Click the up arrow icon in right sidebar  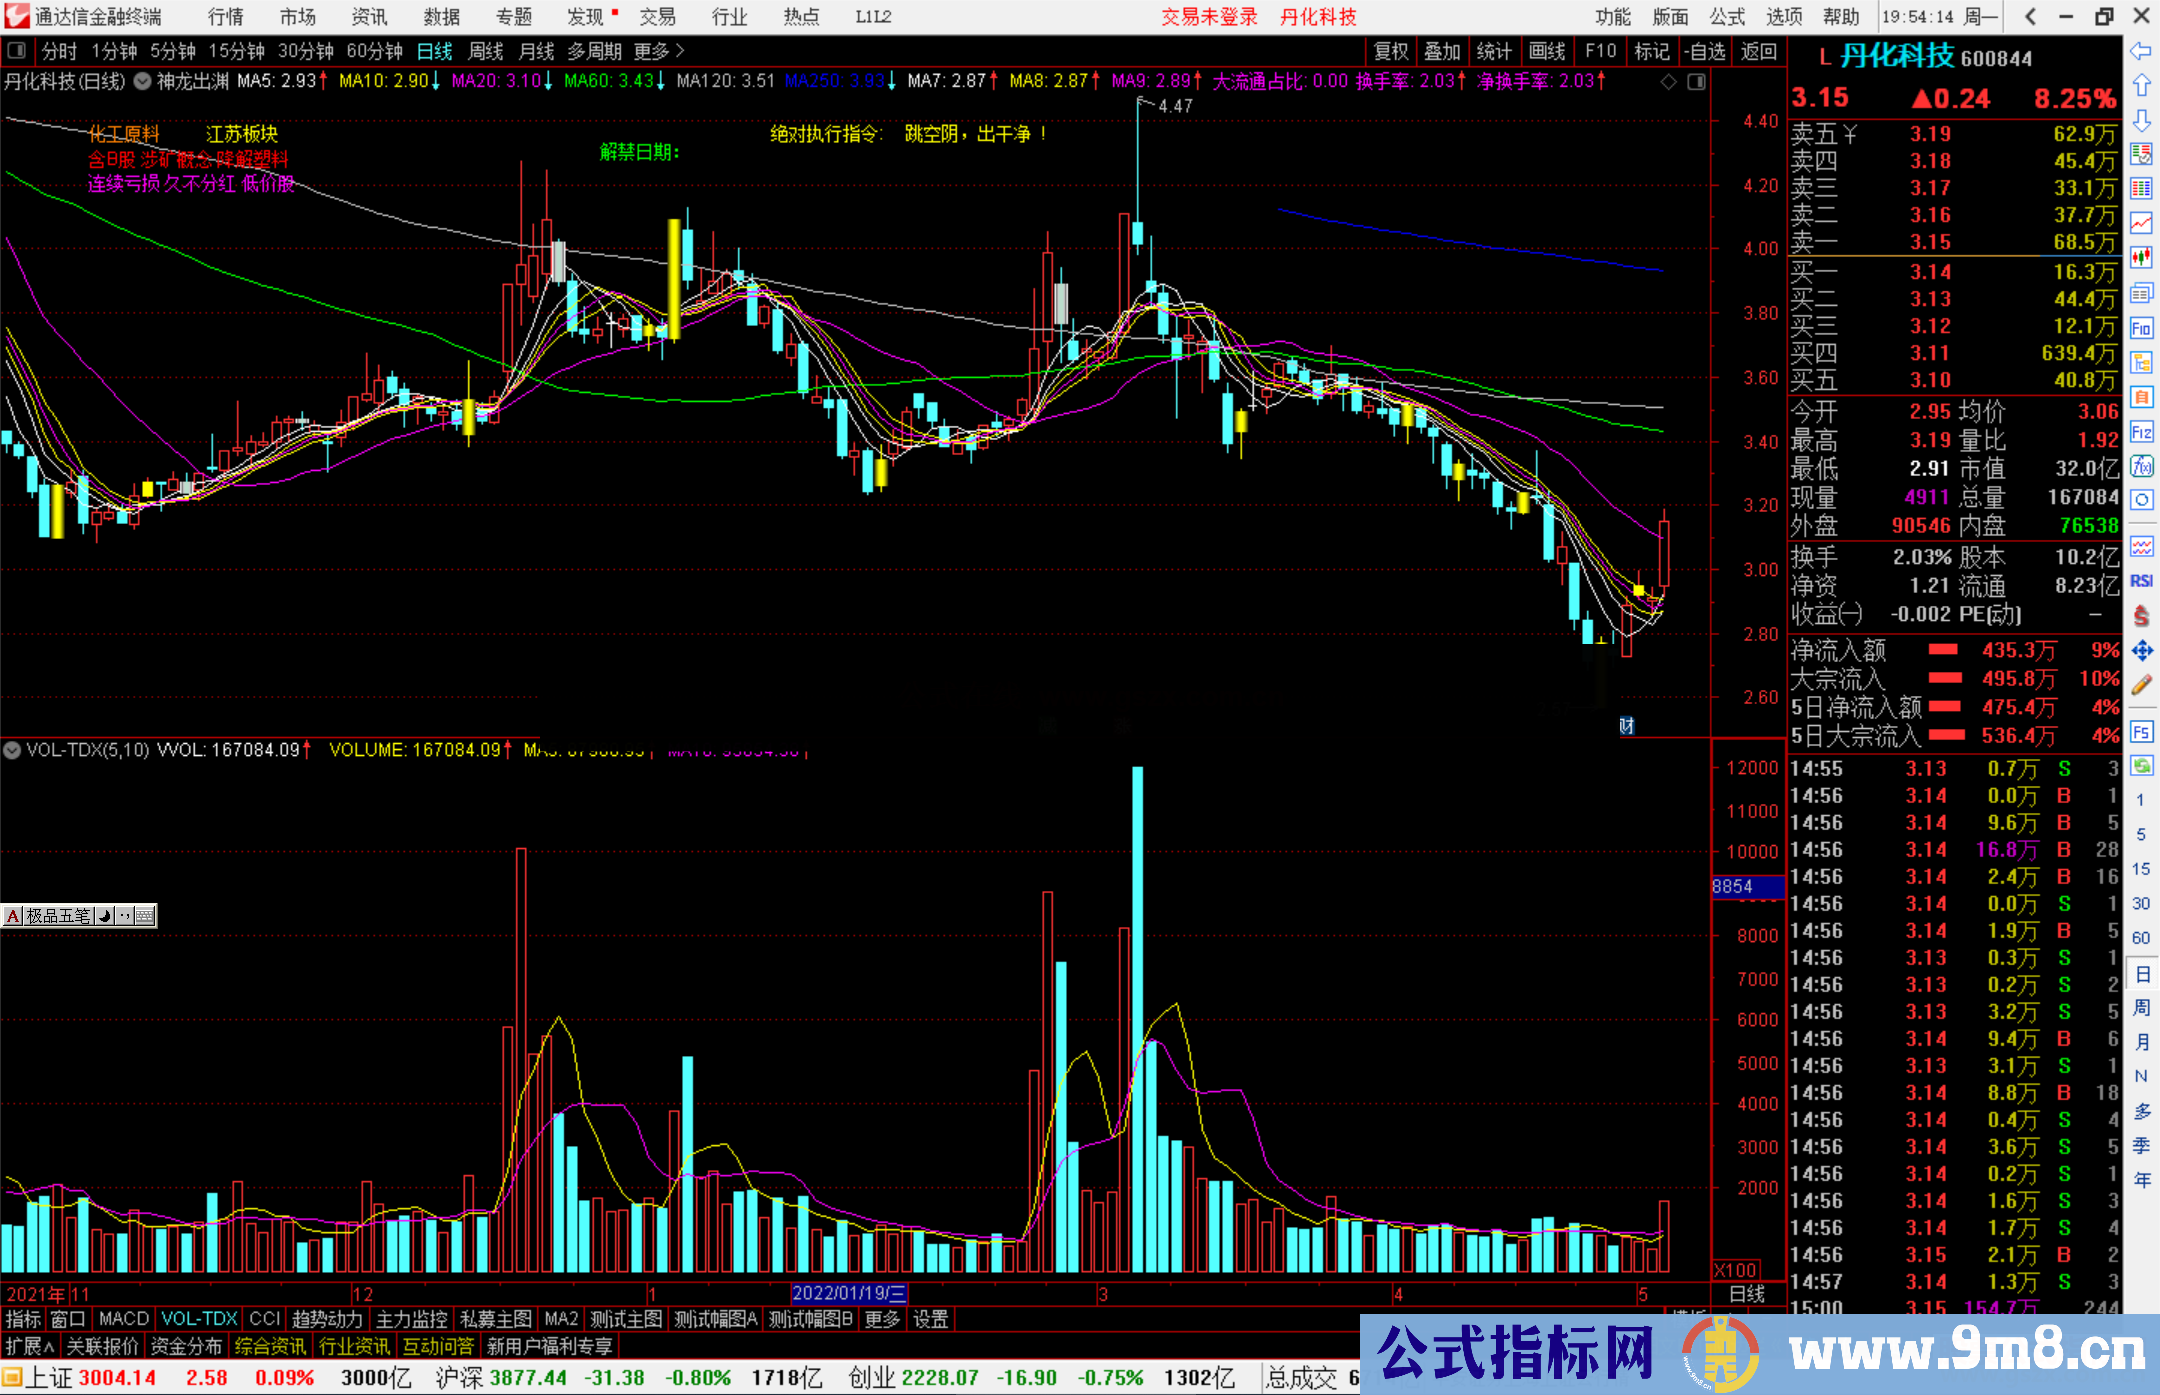click(2141, 85)
